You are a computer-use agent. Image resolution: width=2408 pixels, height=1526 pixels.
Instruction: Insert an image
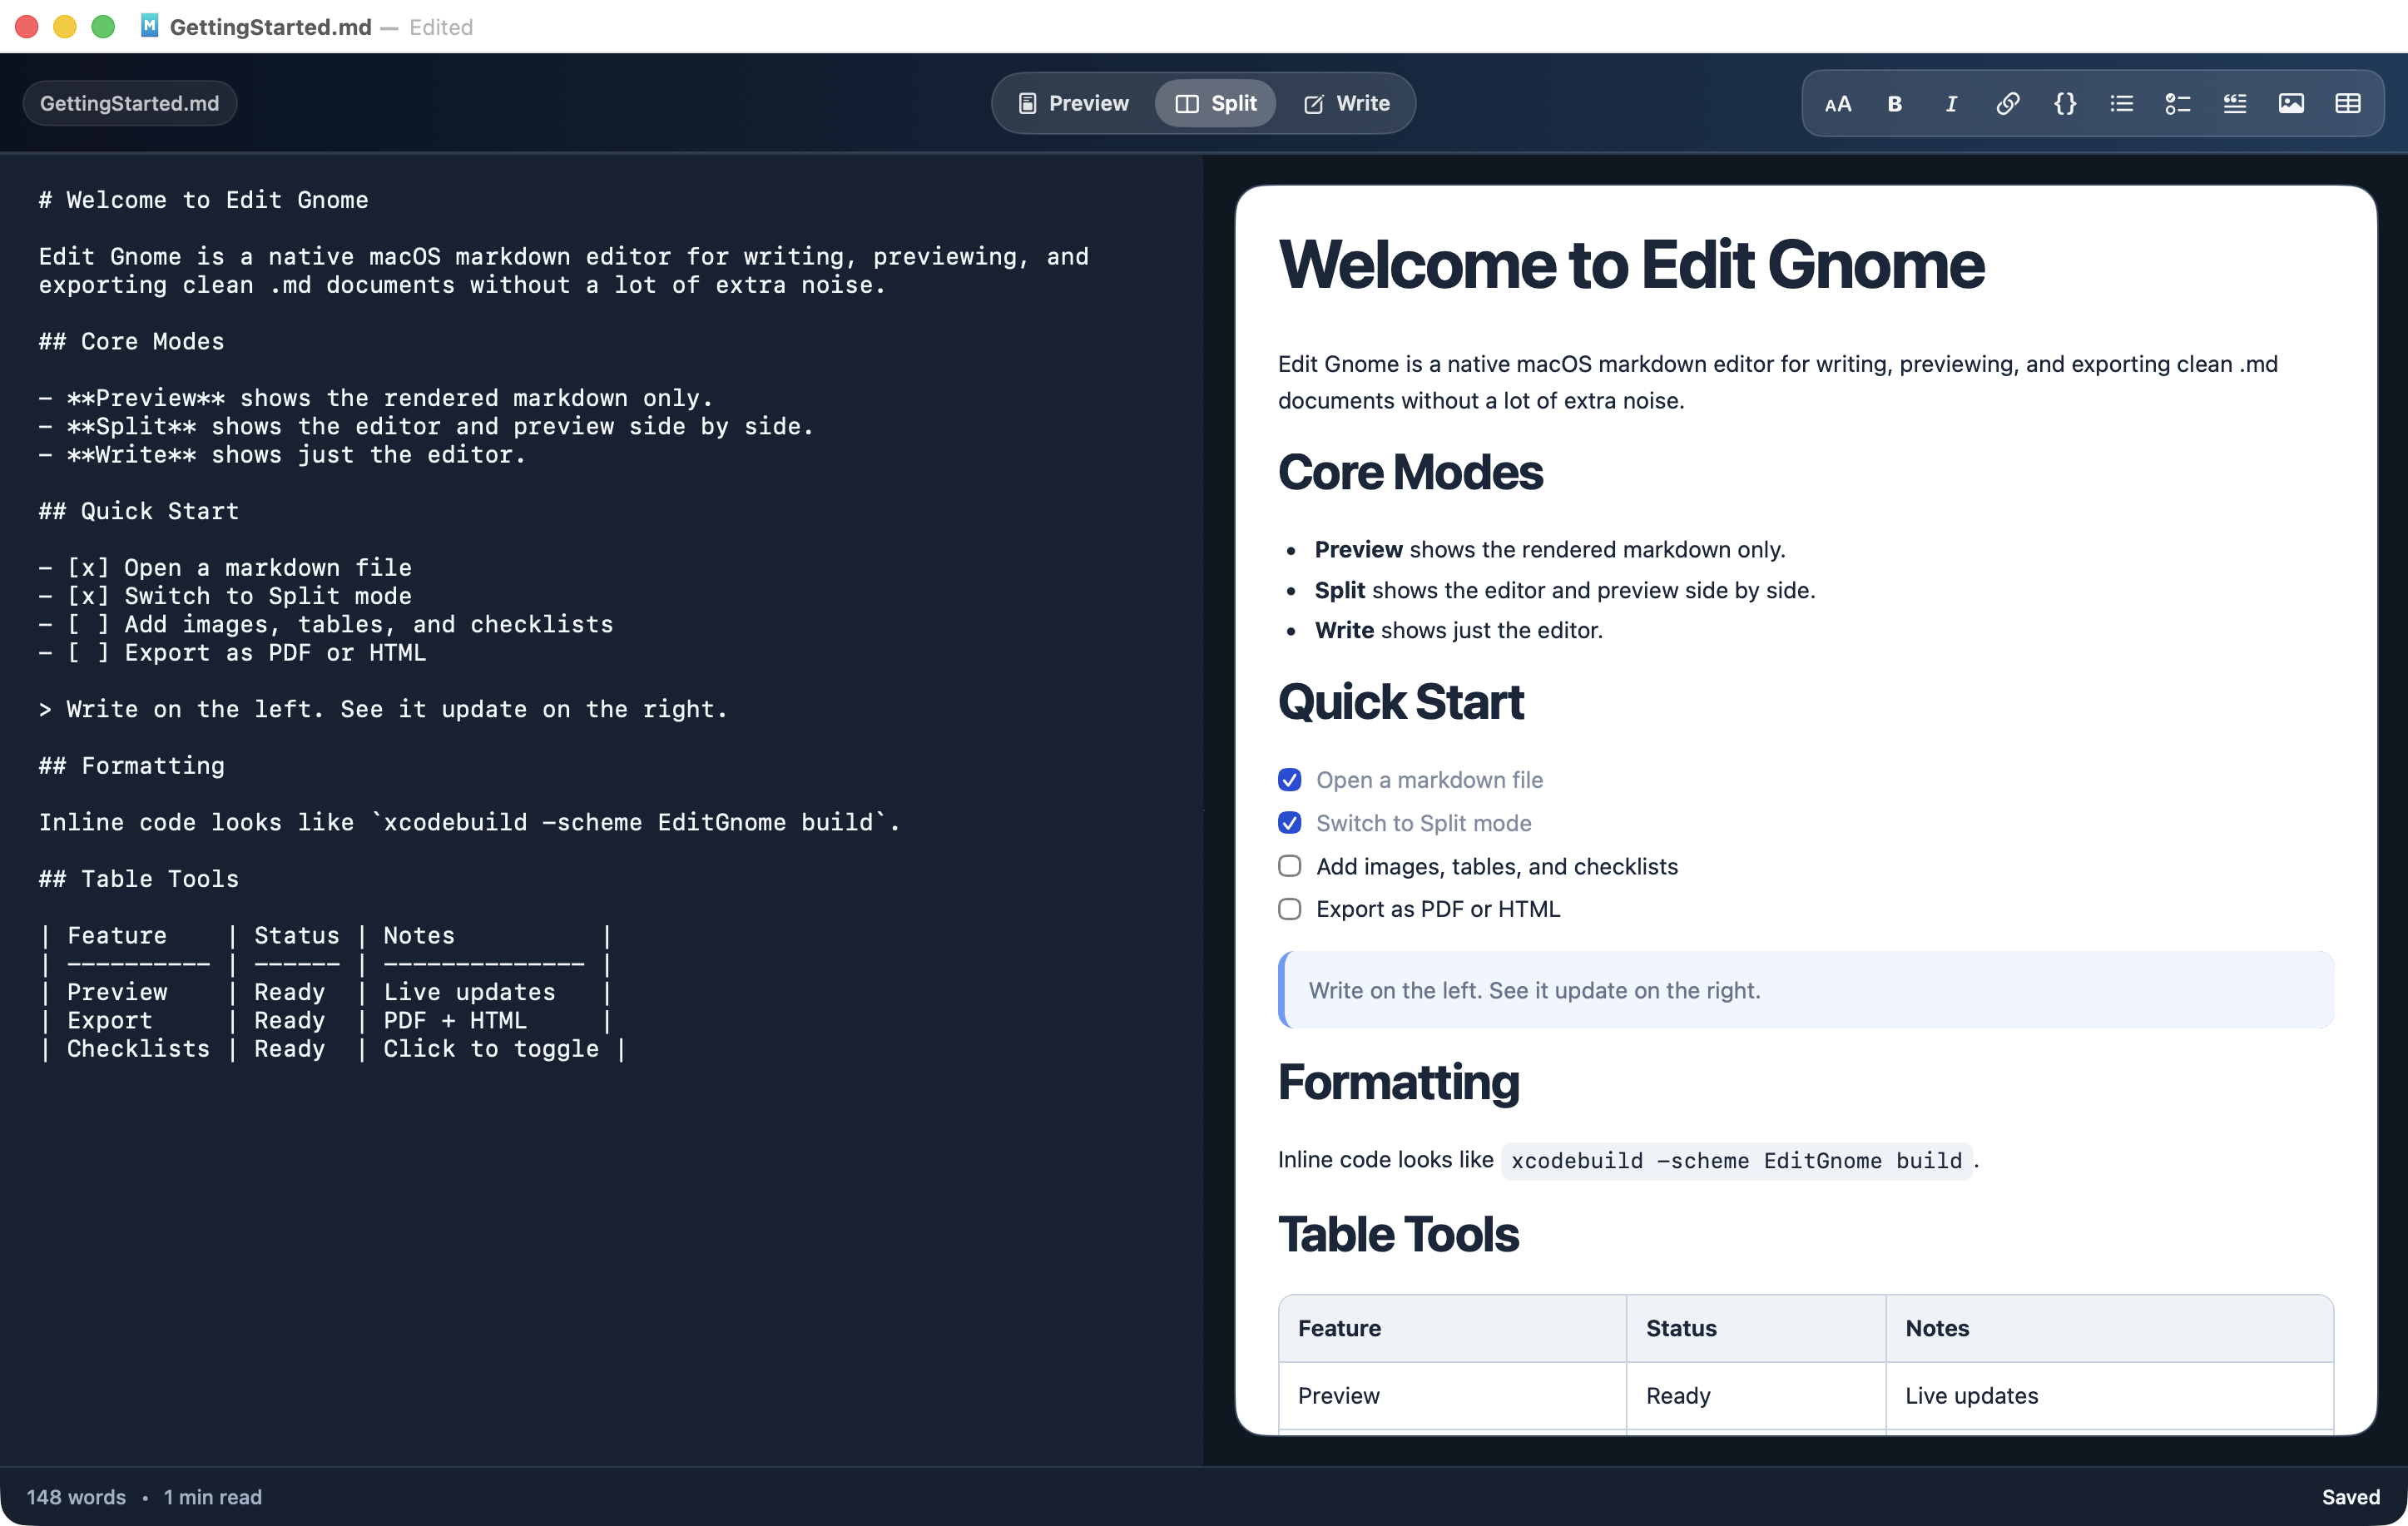pyautogui.click(x=2290, y=103)
